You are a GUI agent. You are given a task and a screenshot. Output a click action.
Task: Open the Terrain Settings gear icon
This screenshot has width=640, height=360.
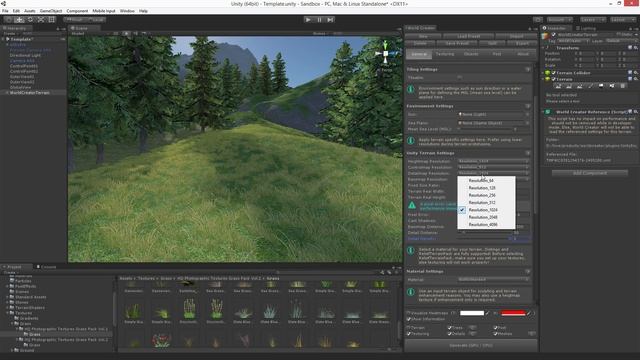(x=622, y=86)
